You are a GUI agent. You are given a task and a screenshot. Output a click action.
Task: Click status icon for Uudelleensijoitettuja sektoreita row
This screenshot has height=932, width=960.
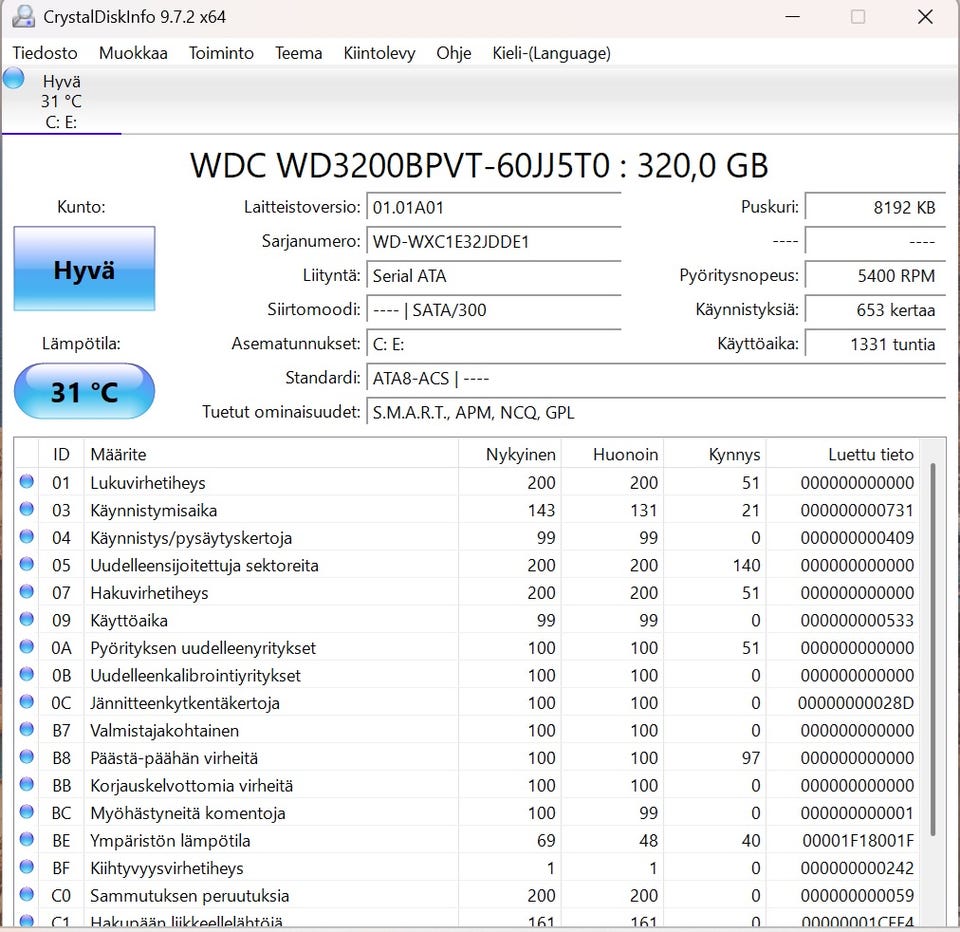coord(27,565)
